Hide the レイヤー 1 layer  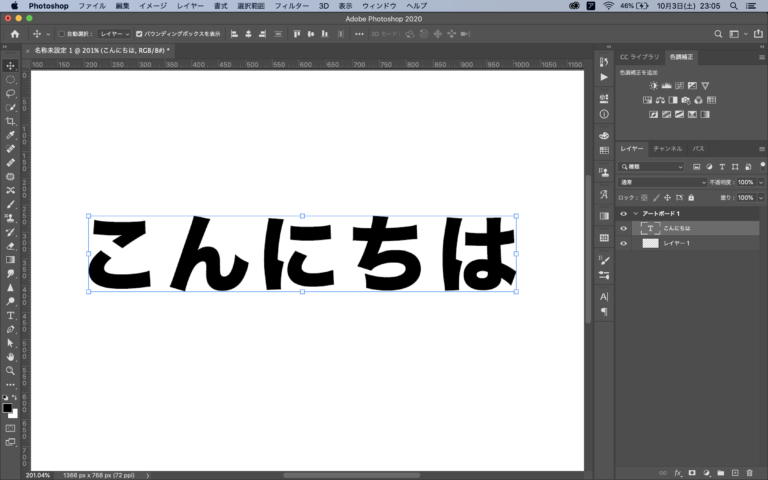coord(623,243)
